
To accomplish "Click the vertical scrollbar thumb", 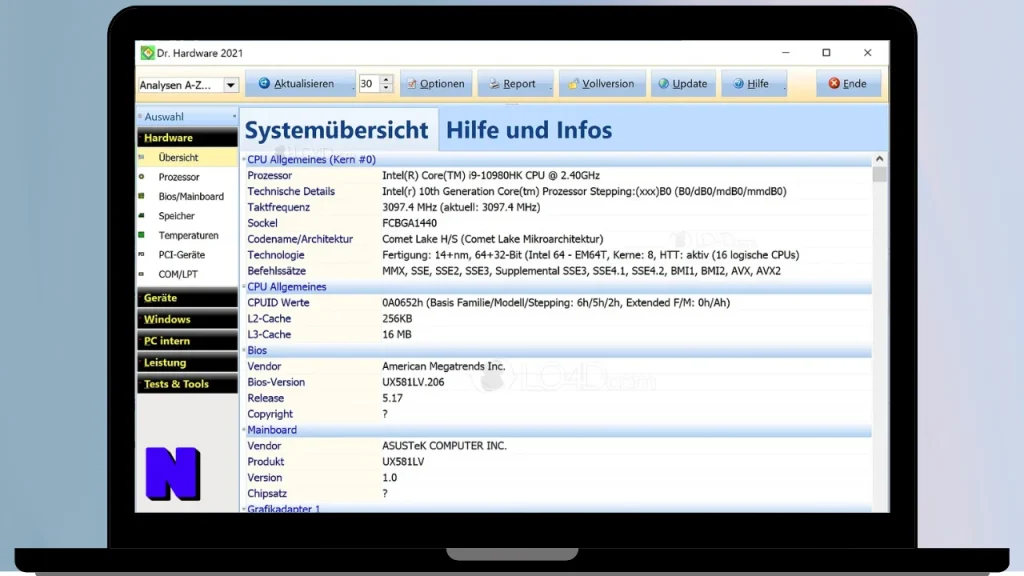I will point(880,174).
